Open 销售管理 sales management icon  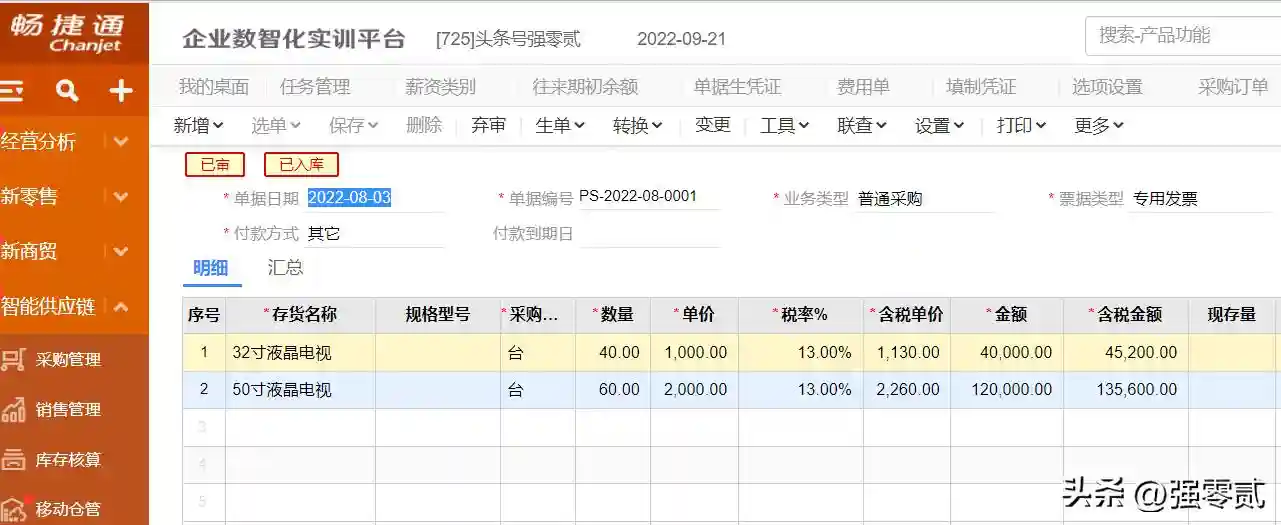point(14,410)
